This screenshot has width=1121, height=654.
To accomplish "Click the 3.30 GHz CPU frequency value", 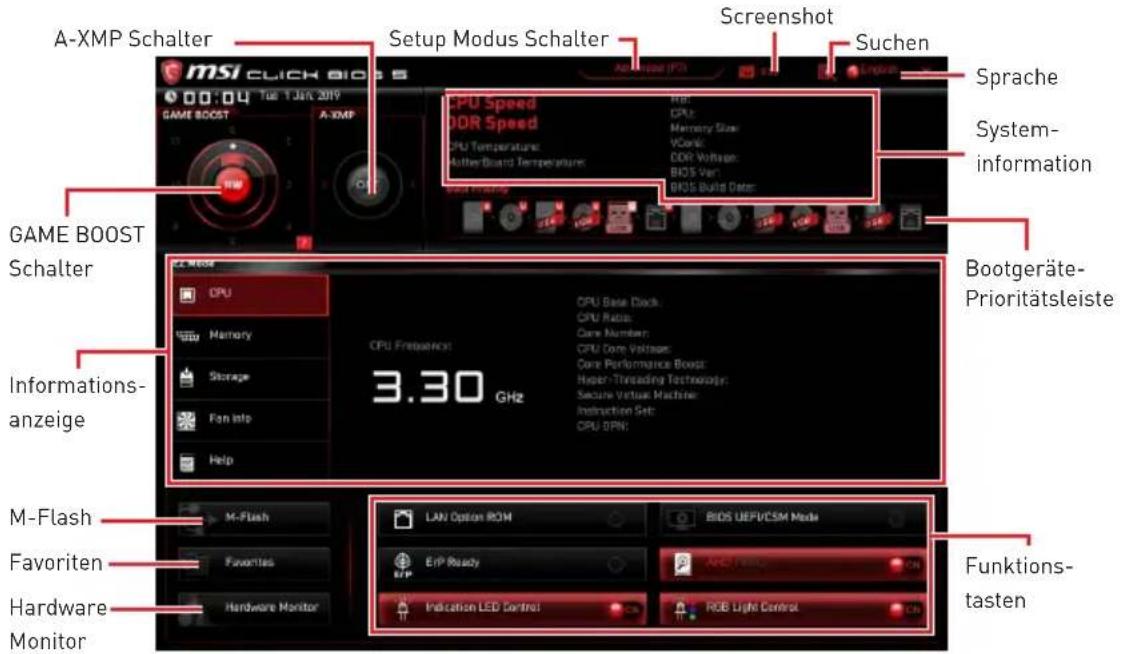I will 448,387.
